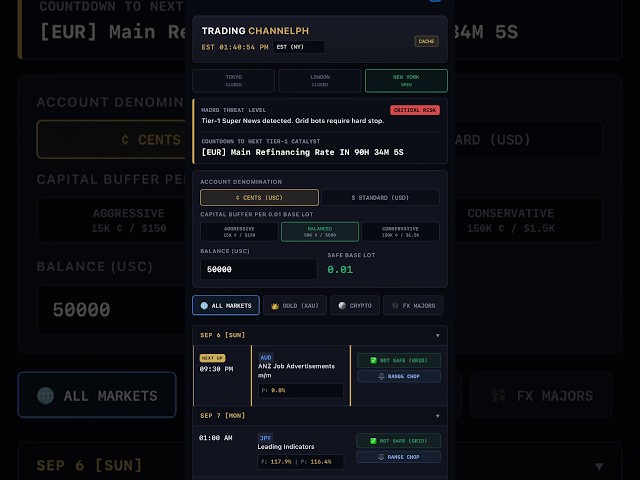This screenshot has height=480, width=640.
Task: Click the Balance (USC) input field
Action: 259,269
